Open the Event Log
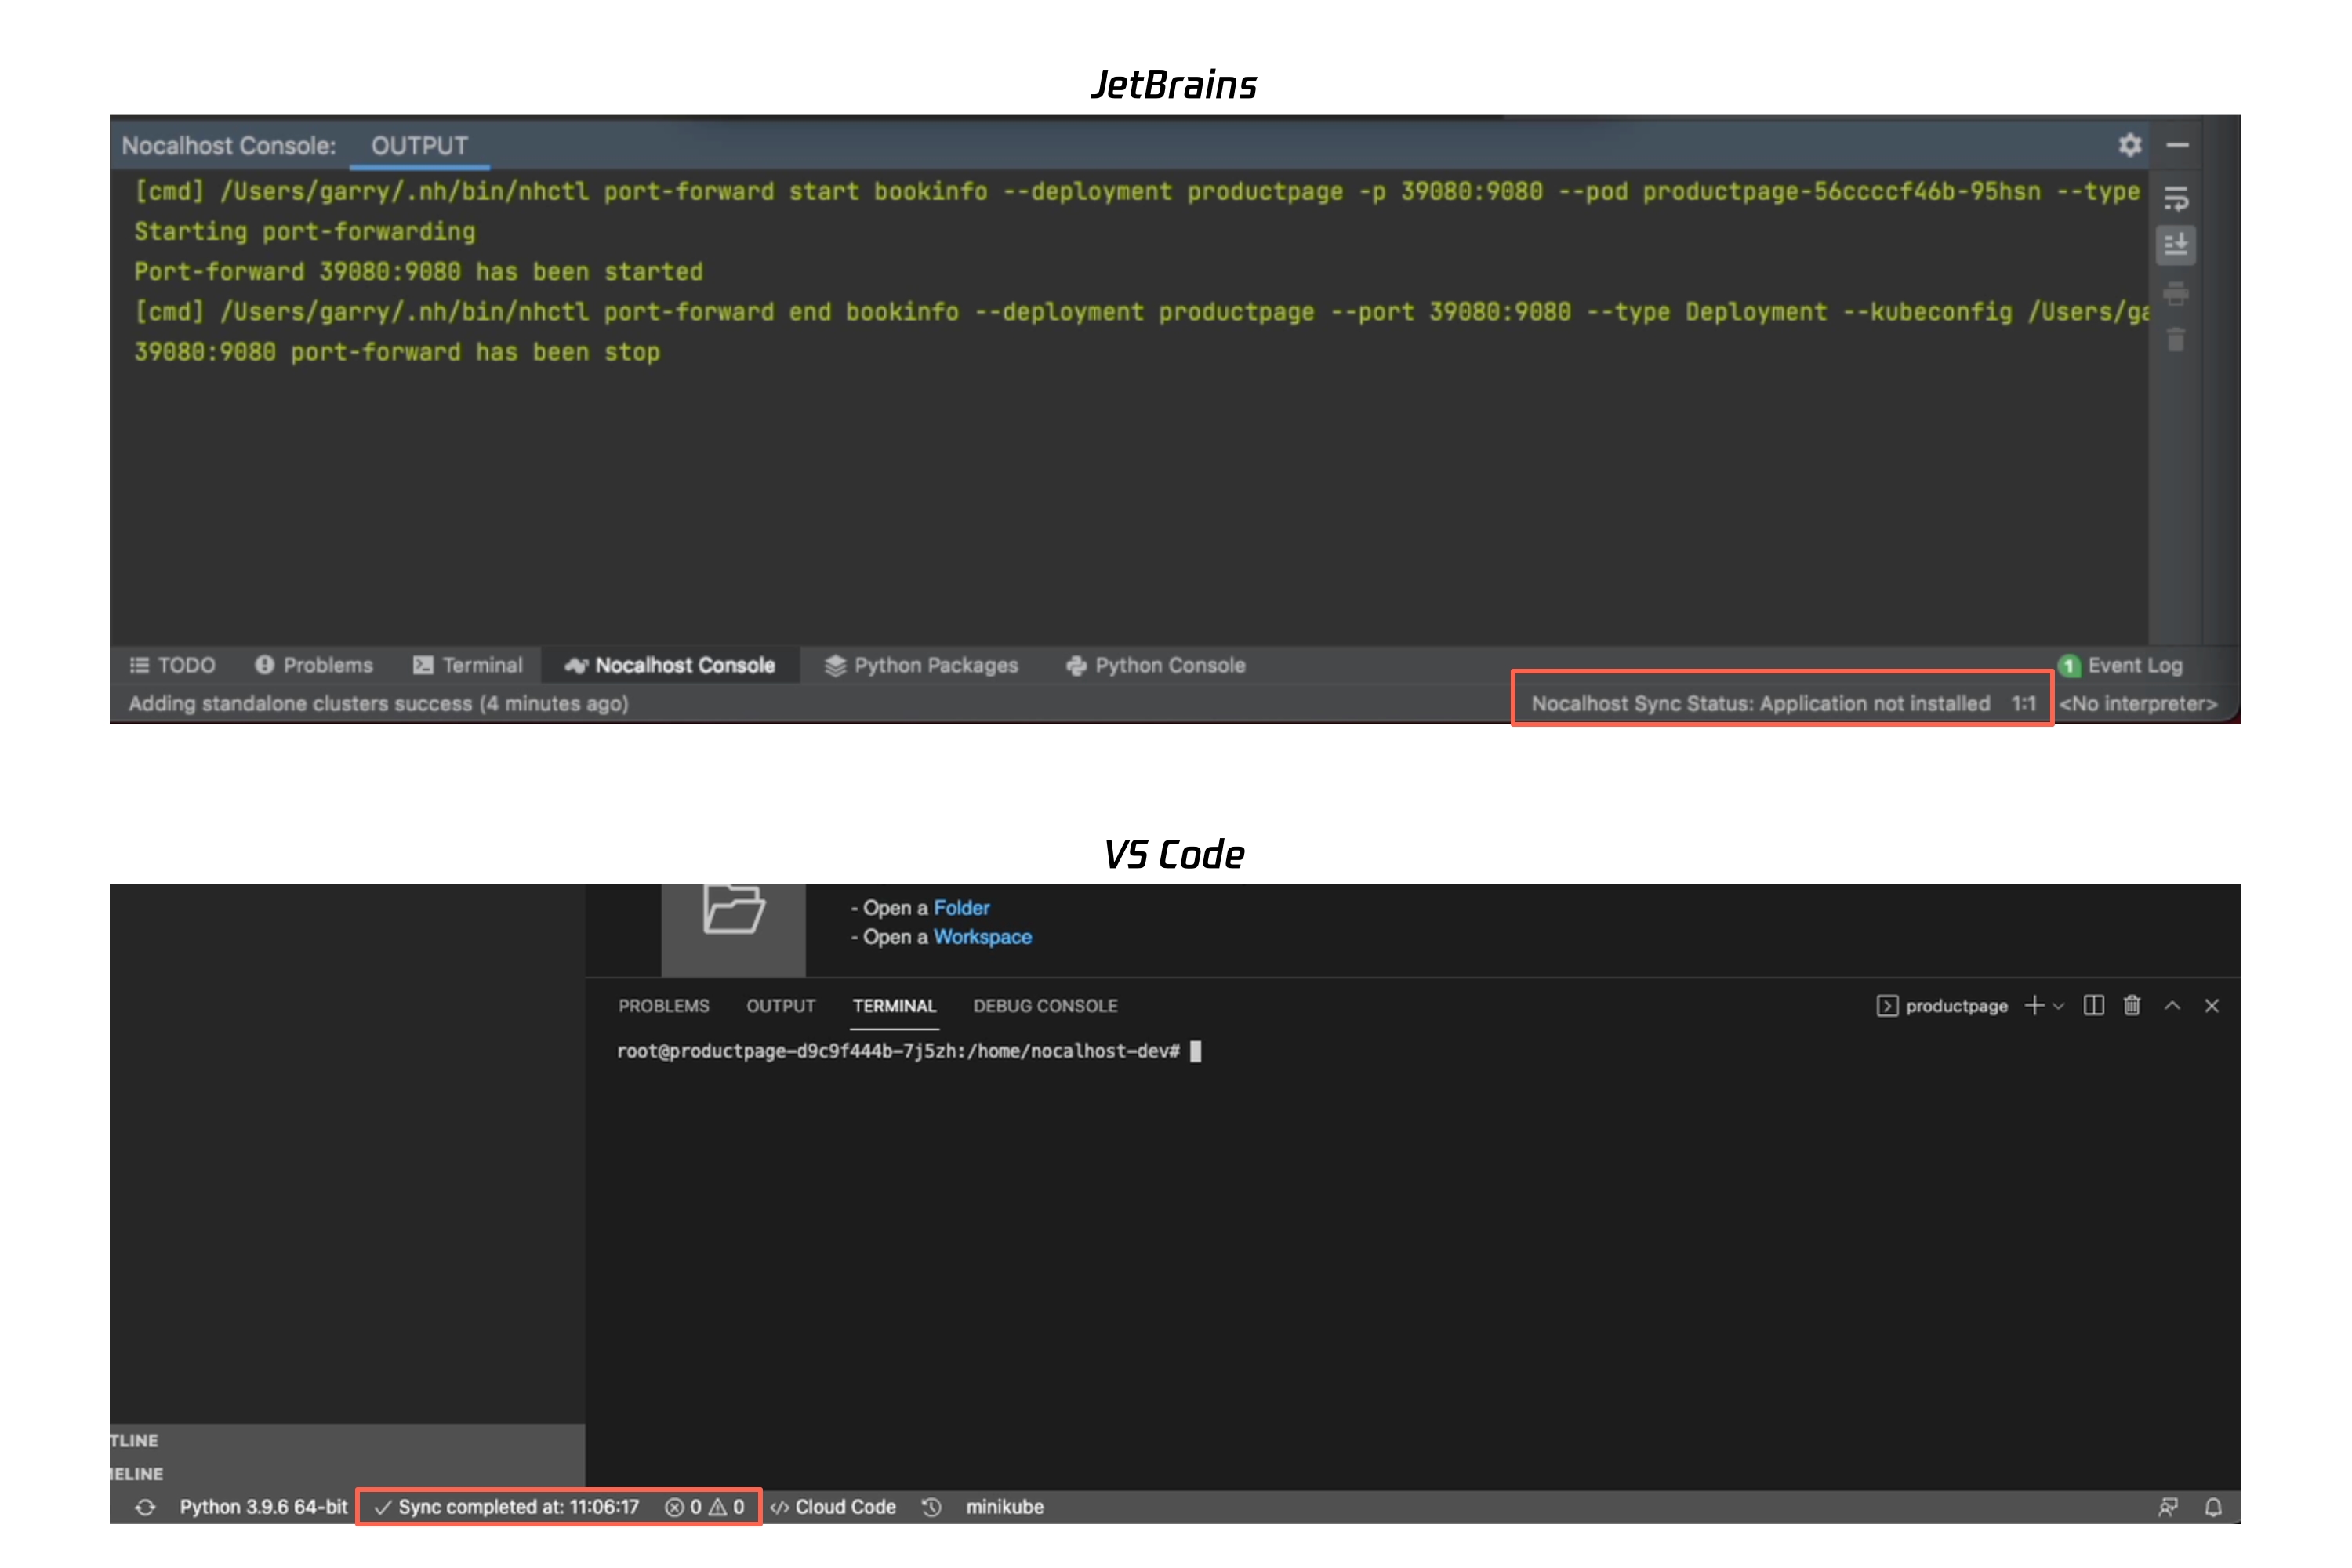Viewport: 2352px width, 1568px height. 2134,665
